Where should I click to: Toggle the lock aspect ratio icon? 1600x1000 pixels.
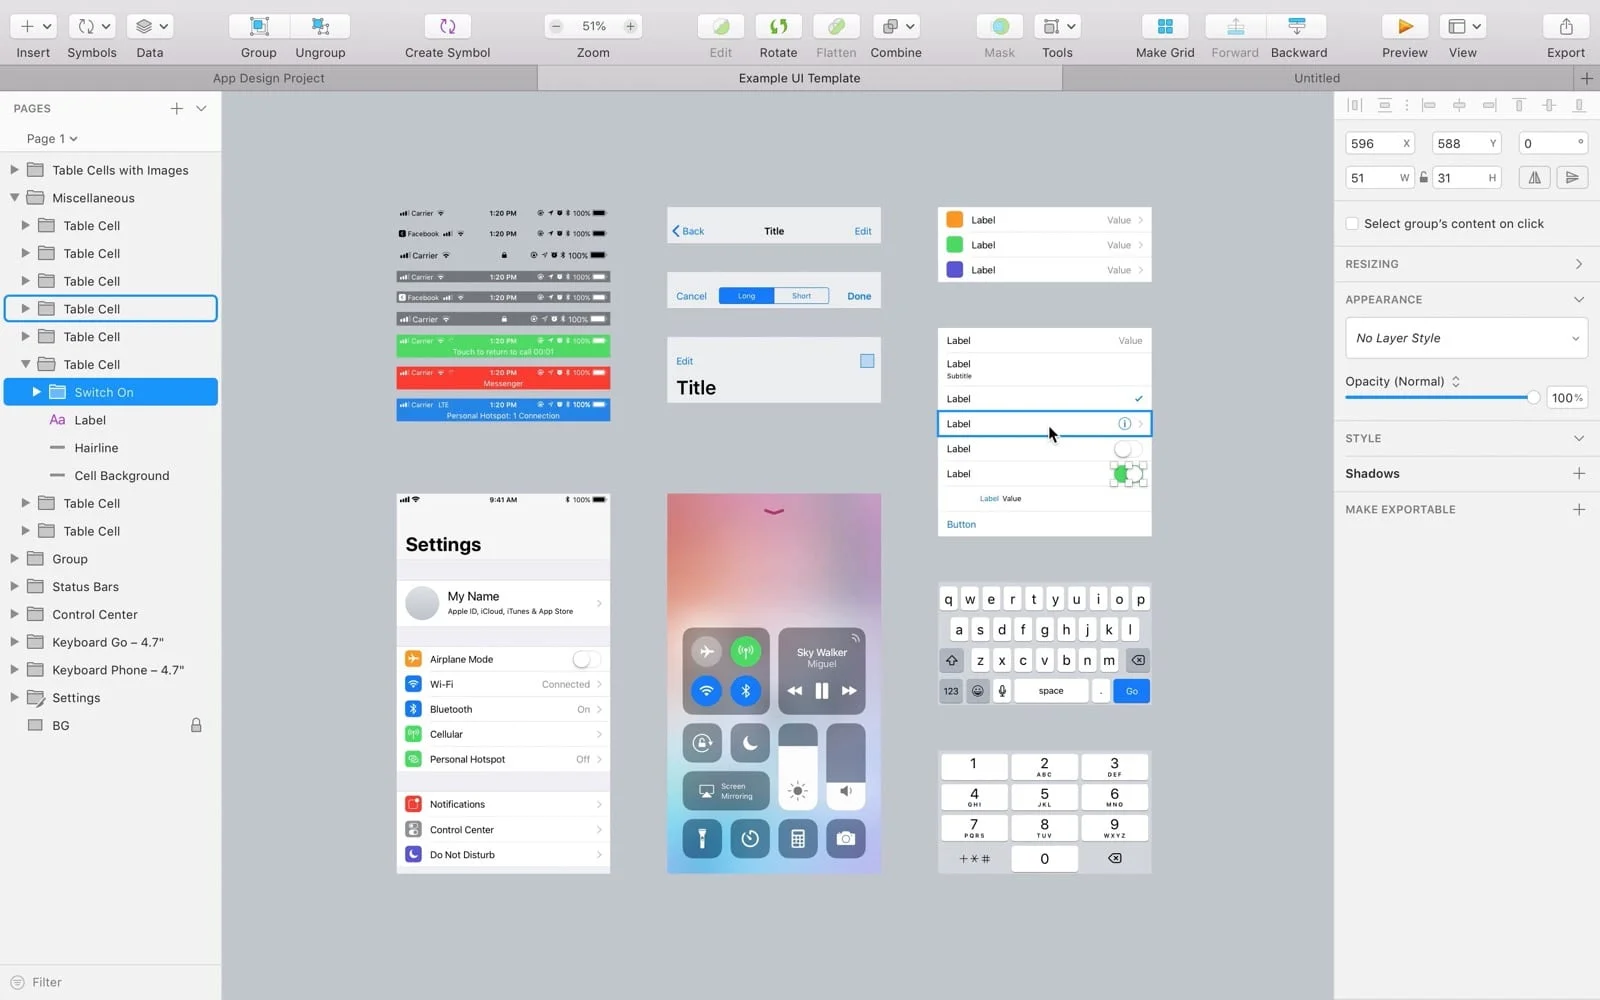coord(1424,177)
